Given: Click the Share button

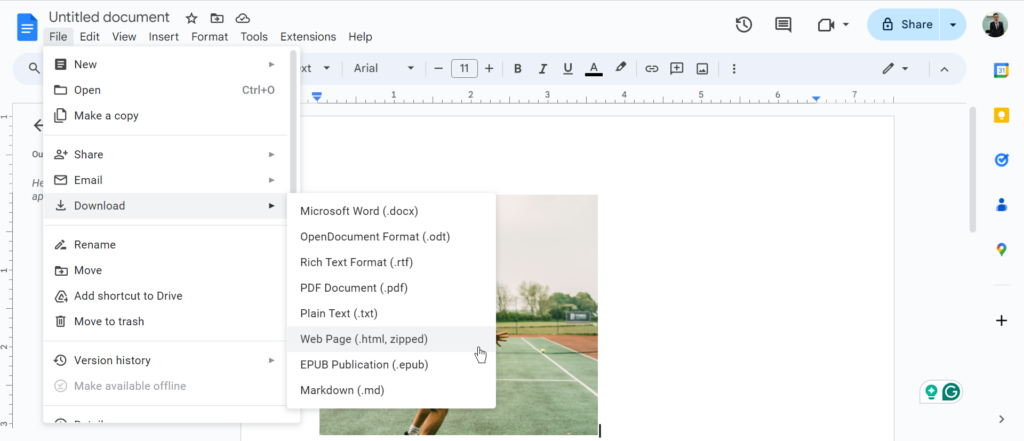Looking at the screenshot, I should pos(906,25).
